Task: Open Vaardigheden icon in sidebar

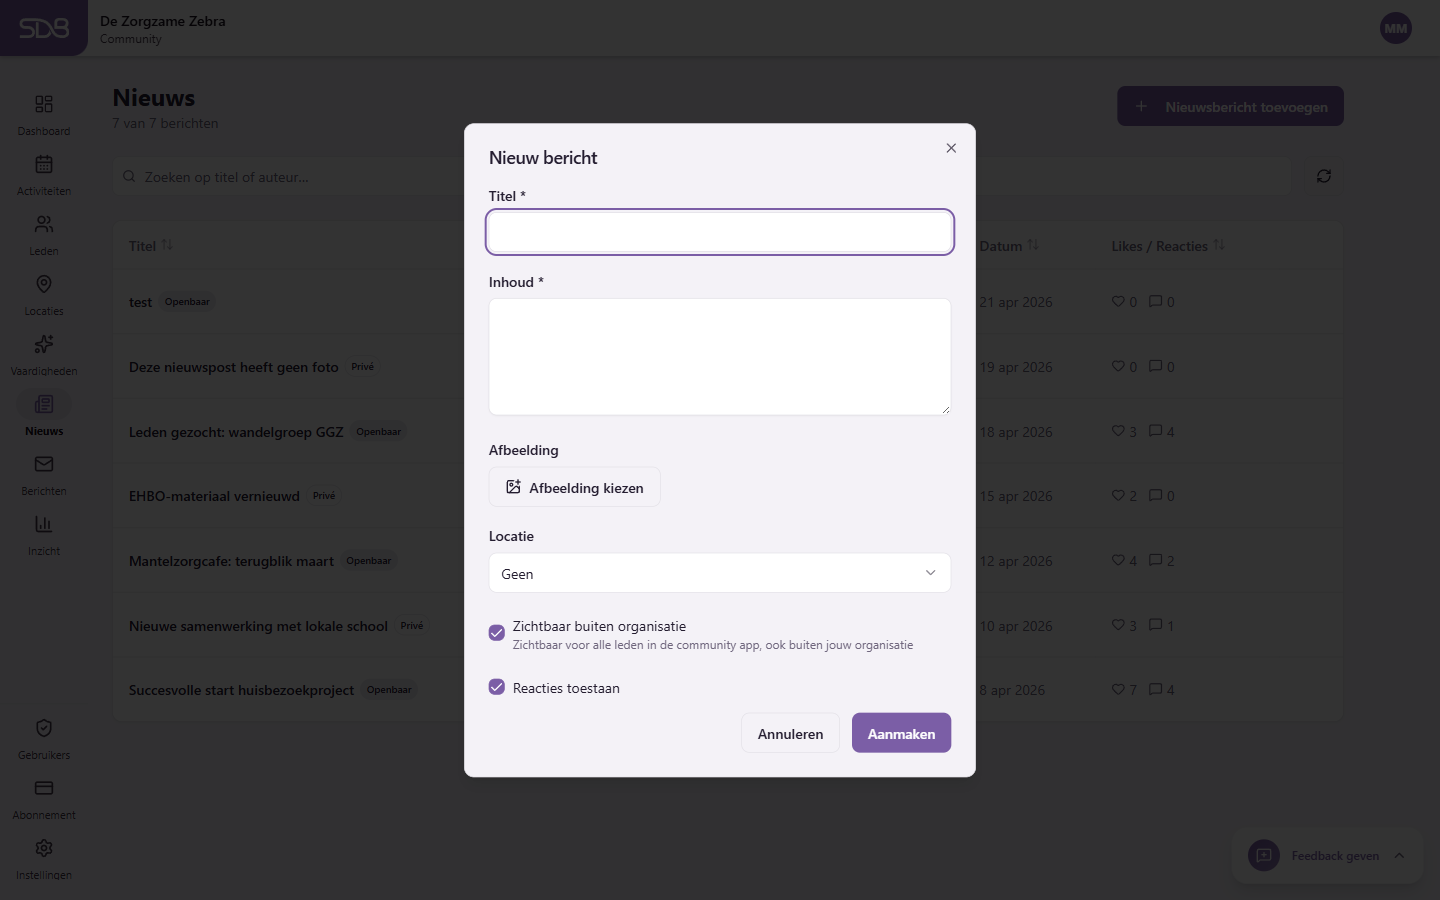Action: pyautogui.click(x=44, y=345)
